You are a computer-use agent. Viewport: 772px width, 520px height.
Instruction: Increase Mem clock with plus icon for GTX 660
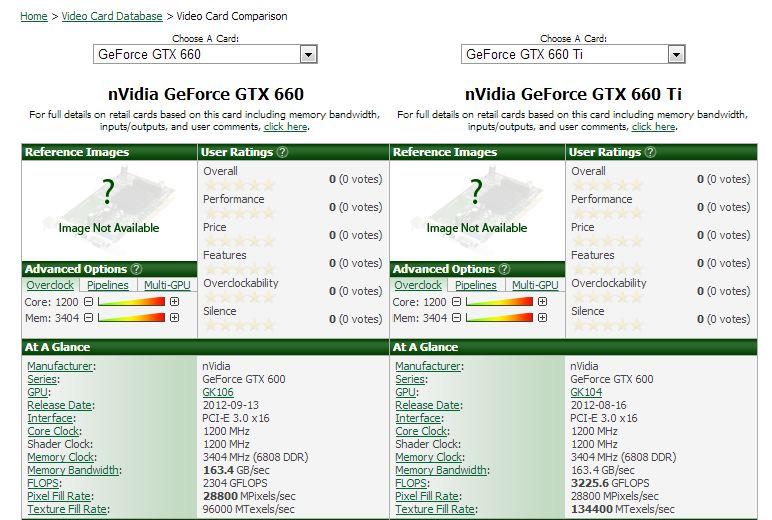(x=174, y=318)
